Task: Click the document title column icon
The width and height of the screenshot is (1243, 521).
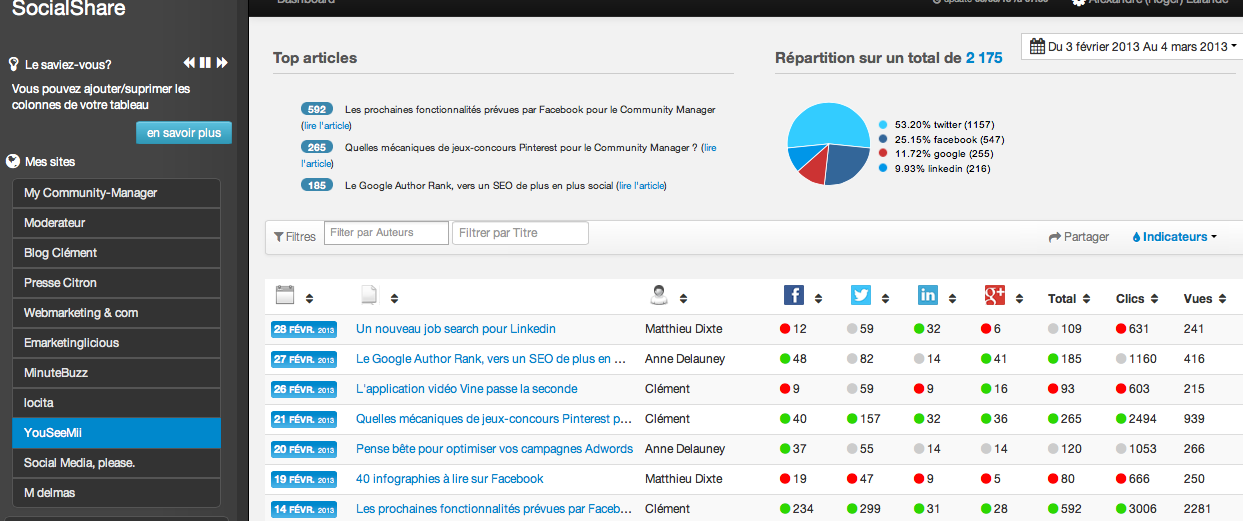Action: (369, 295)
